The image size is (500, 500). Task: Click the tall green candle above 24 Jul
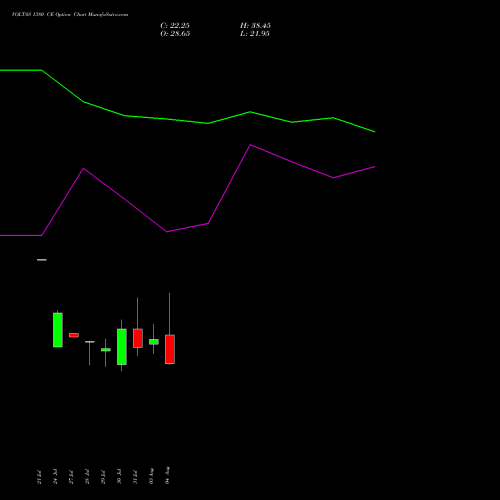pos(58,330)
